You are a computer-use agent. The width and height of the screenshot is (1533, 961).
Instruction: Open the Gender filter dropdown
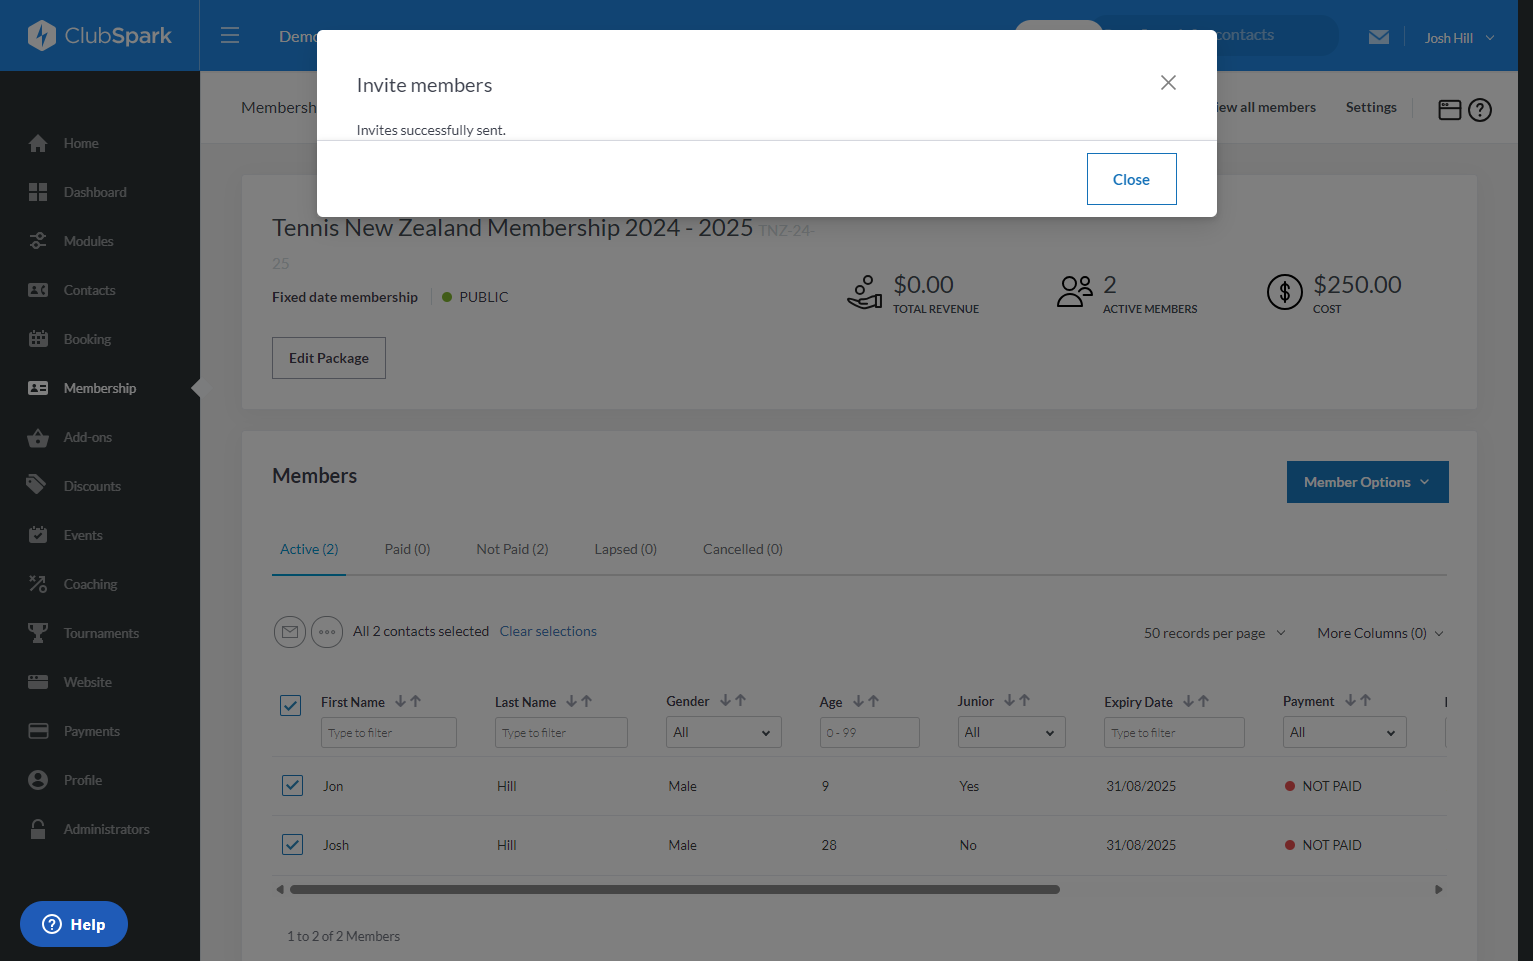(x=724, y=732)
